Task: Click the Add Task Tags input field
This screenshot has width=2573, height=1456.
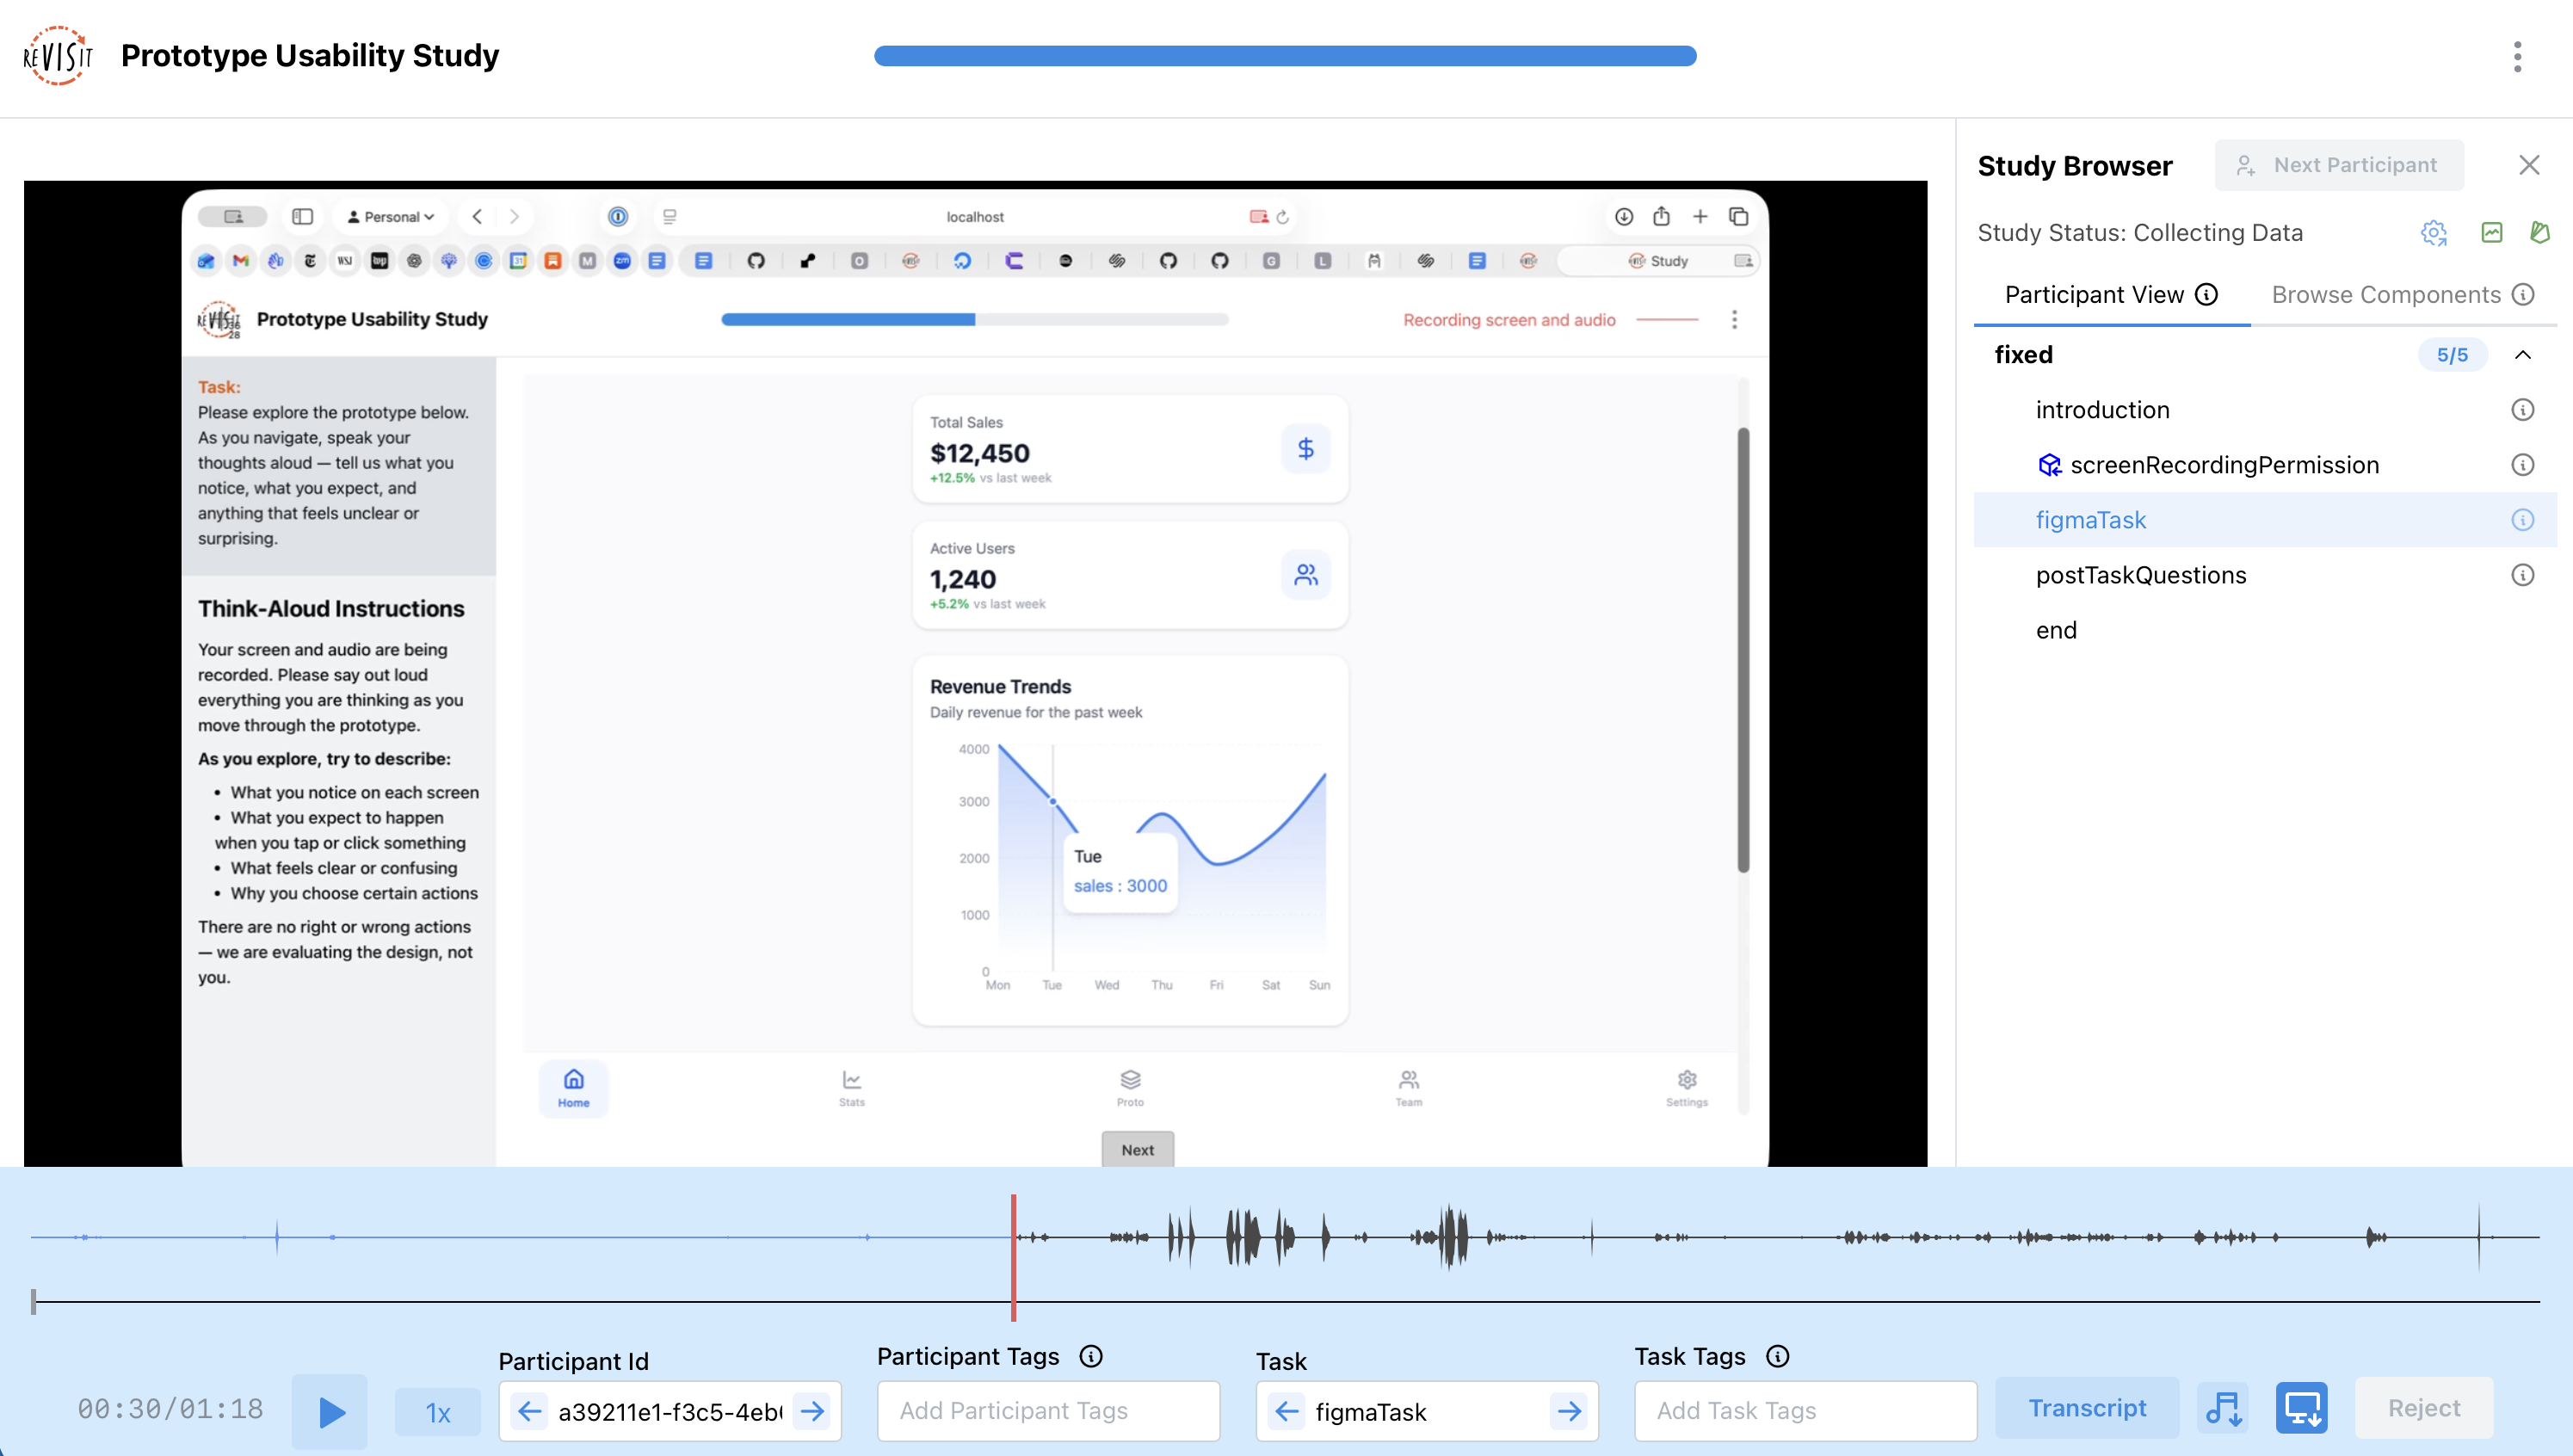Action: click(1804, 1411)
